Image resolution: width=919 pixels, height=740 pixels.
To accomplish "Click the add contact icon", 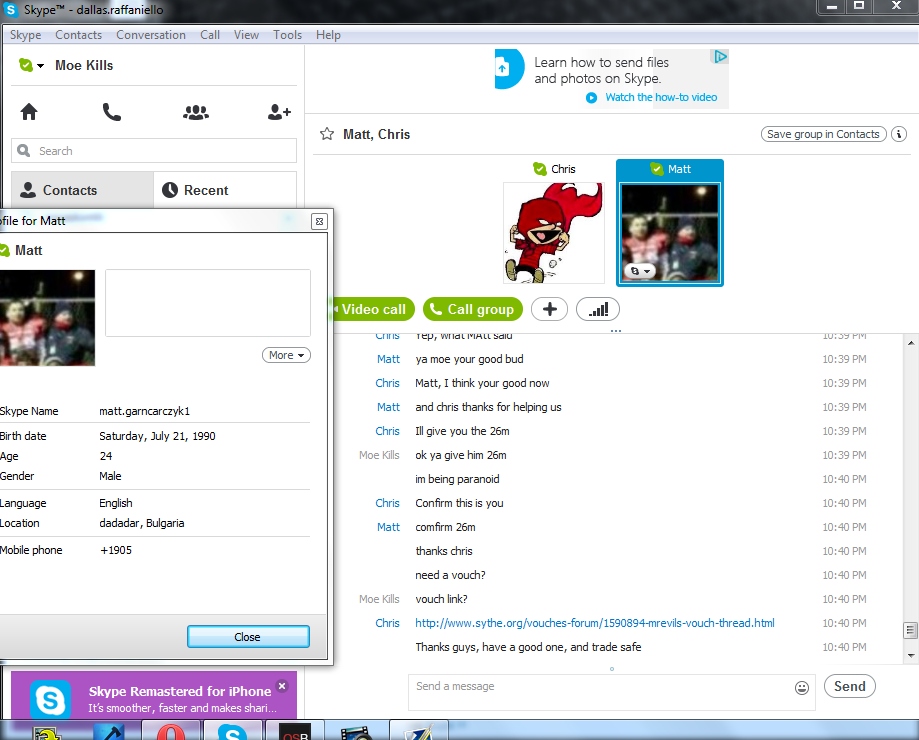I will 279,112.
